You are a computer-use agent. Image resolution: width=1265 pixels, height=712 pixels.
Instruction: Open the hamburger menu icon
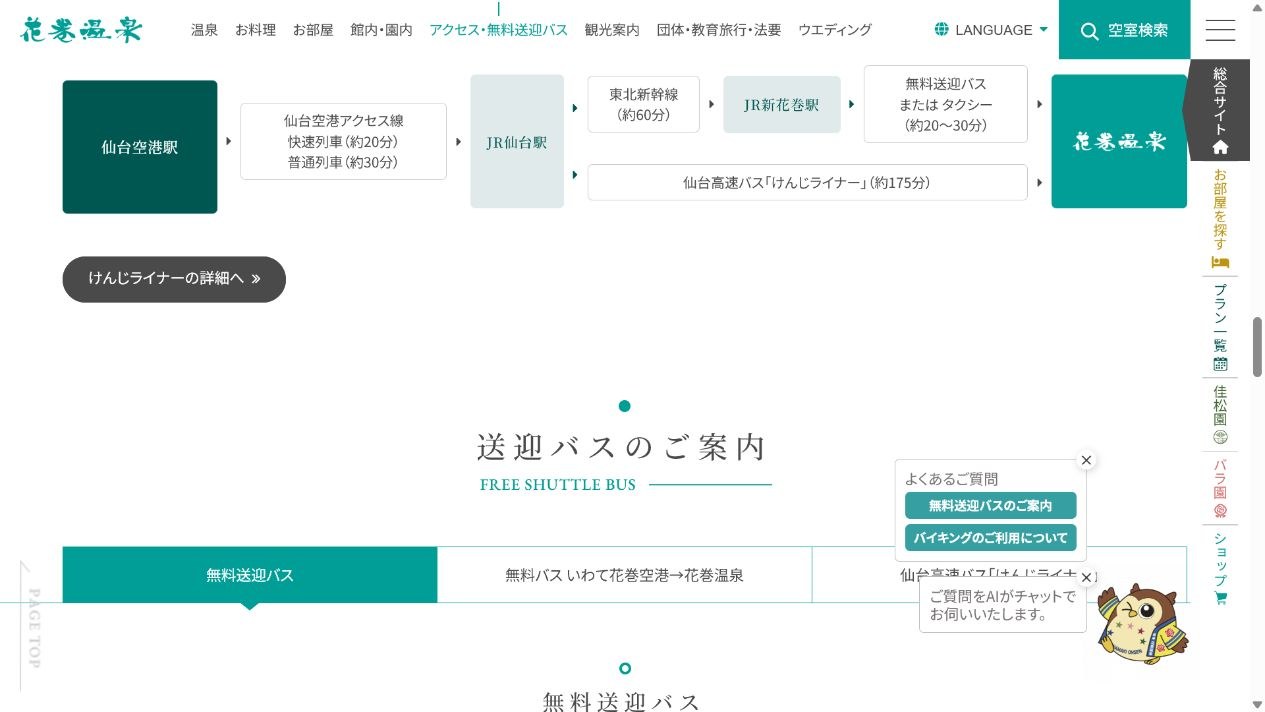(1220, 30)
